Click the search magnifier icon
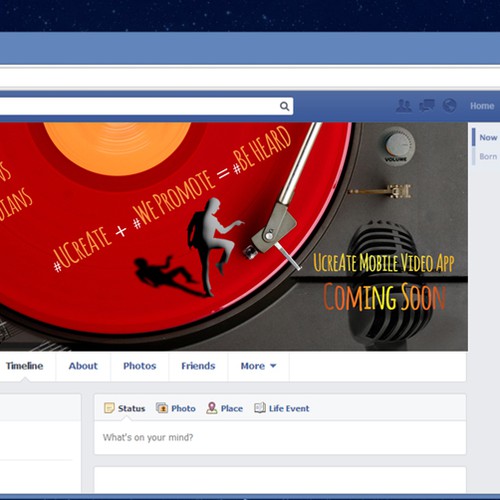Viewport: 500px width, 500px height. [x=284, y=106]
